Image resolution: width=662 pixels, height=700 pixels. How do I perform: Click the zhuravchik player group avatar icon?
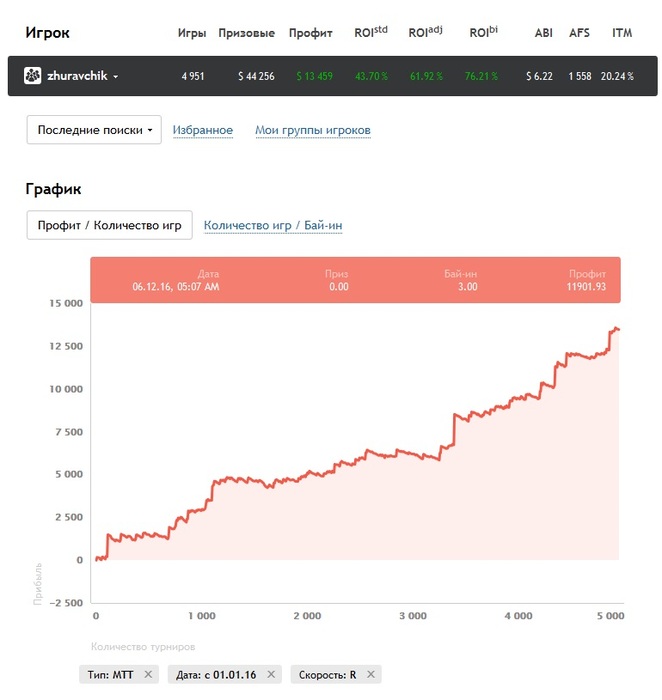tap(32, 76)
